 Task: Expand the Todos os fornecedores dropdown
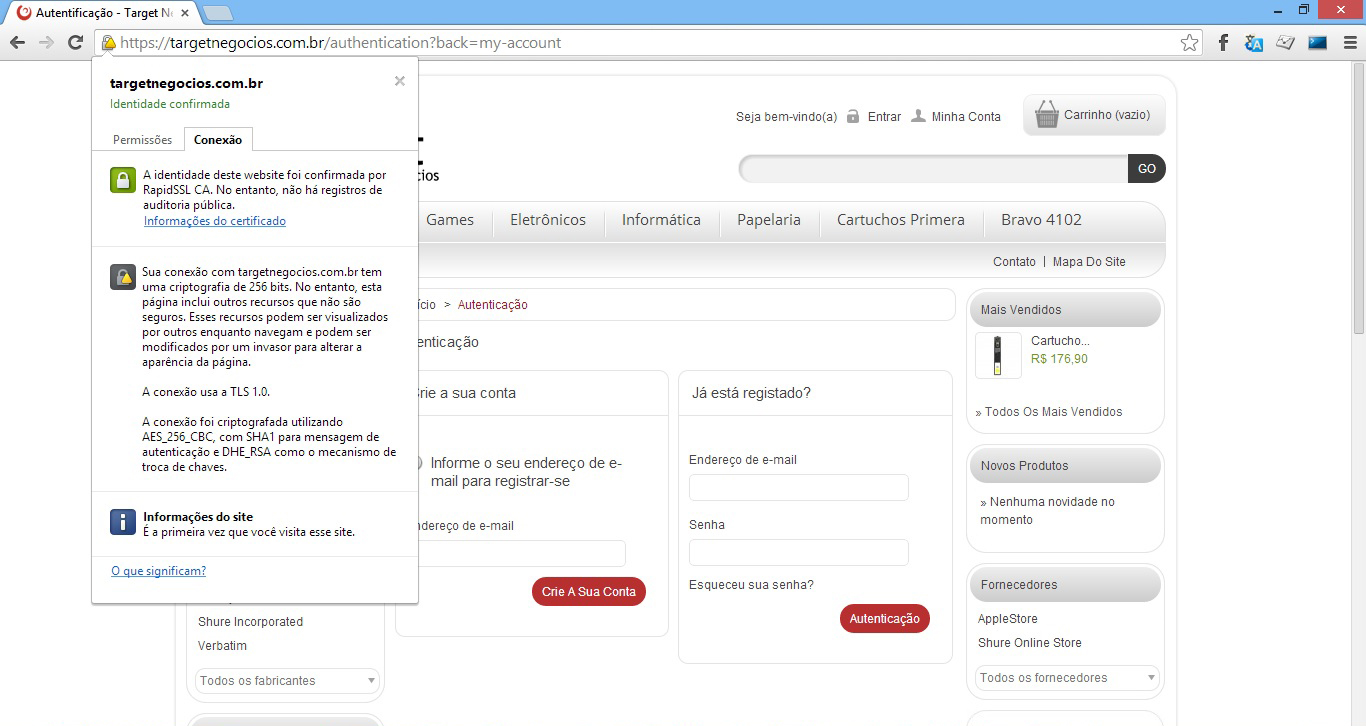[x=1067, y=678]
